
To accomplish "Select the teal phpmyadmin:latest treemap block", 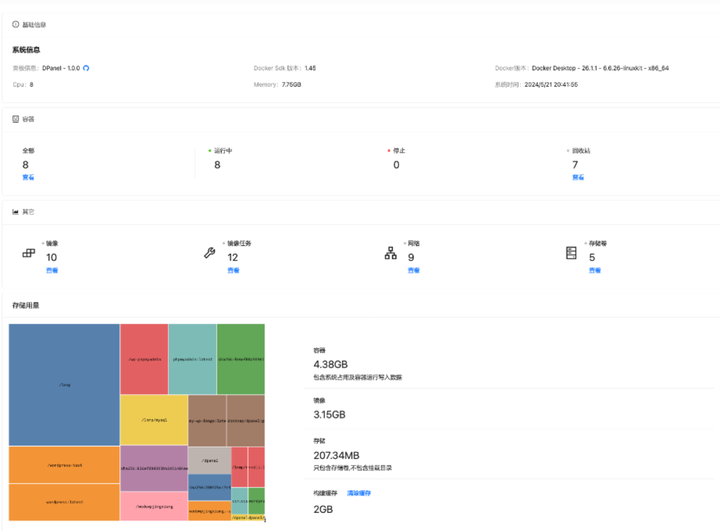I will [192, 359].
